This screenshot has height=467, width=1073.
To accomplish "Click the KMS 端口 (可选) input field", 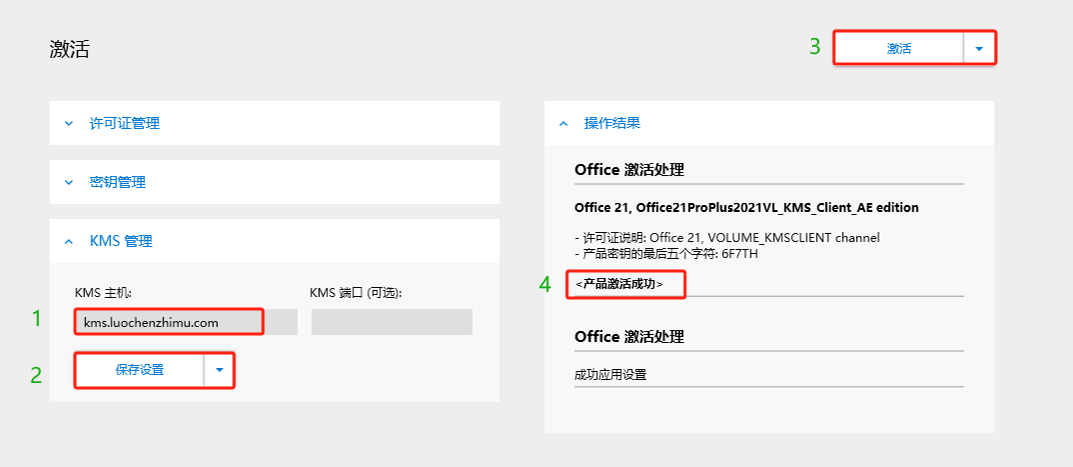I will (x=391, y=322).
